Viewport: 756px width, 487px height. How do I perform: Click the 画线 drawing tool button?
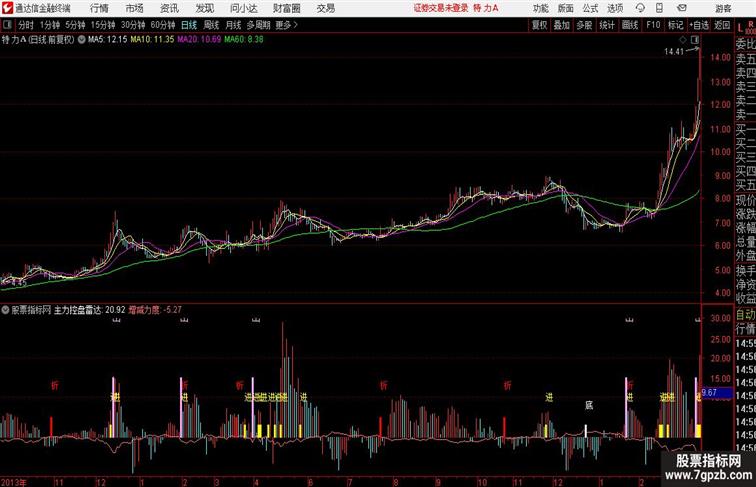coord(630,25)
